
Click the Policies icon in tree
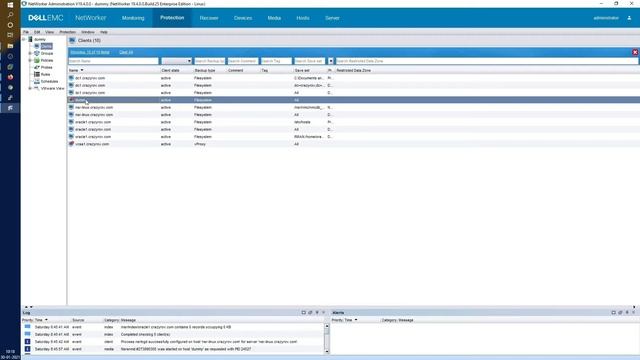(x=37, y=60)
